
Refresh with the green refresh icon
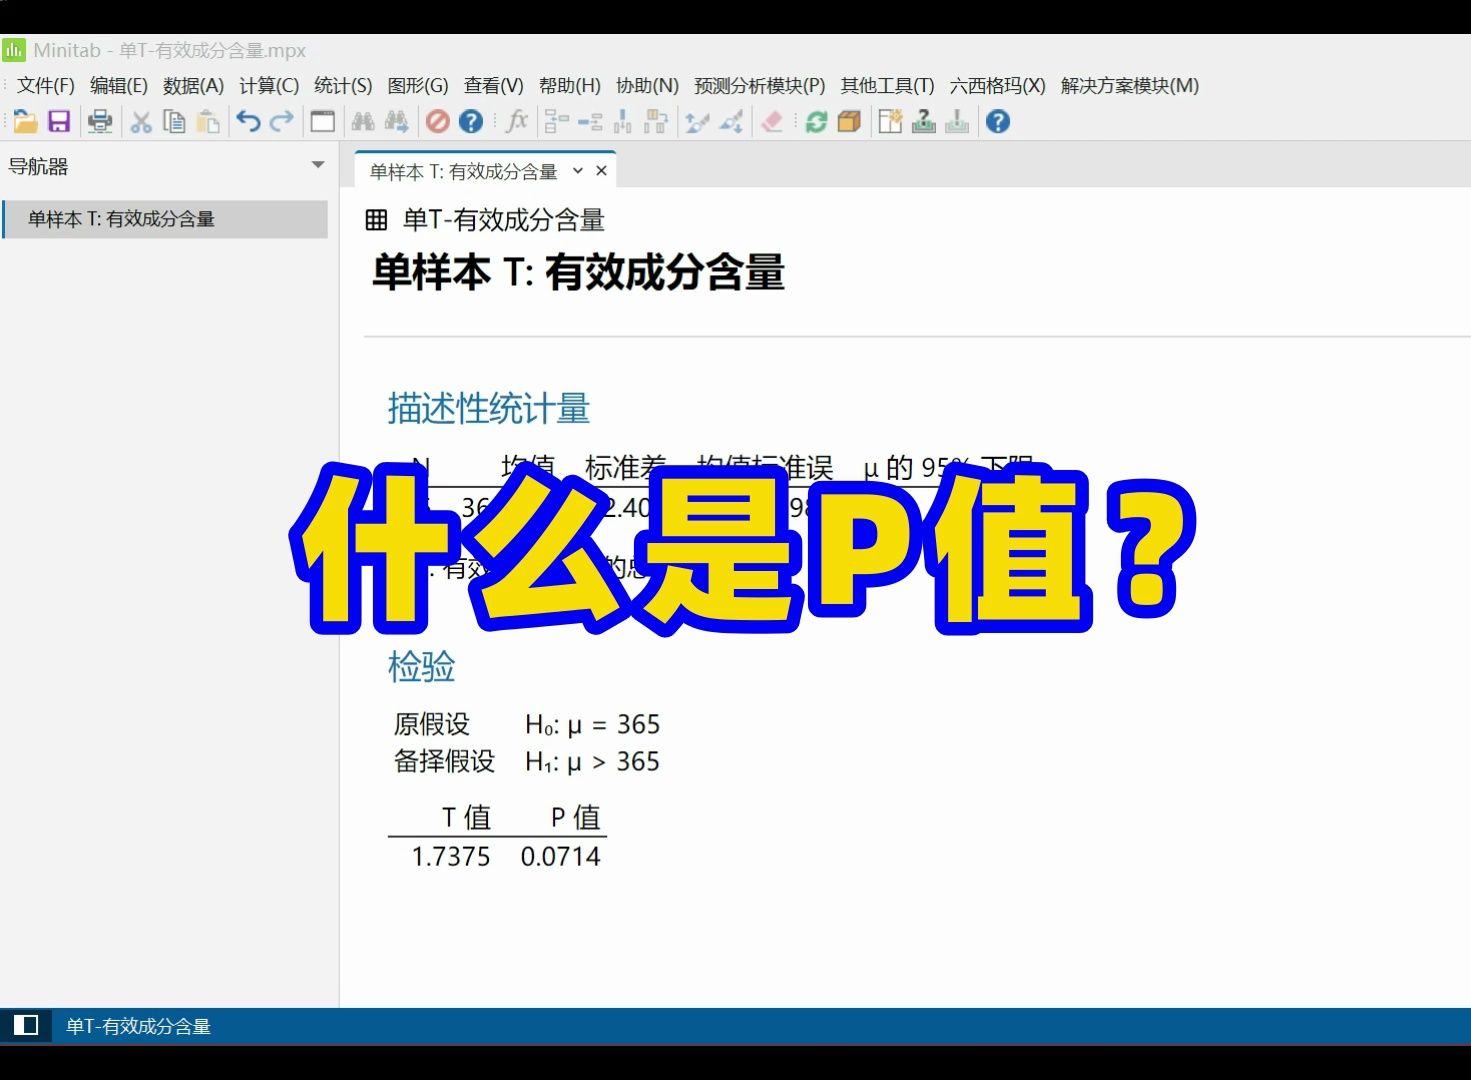[x=815, y=121]
